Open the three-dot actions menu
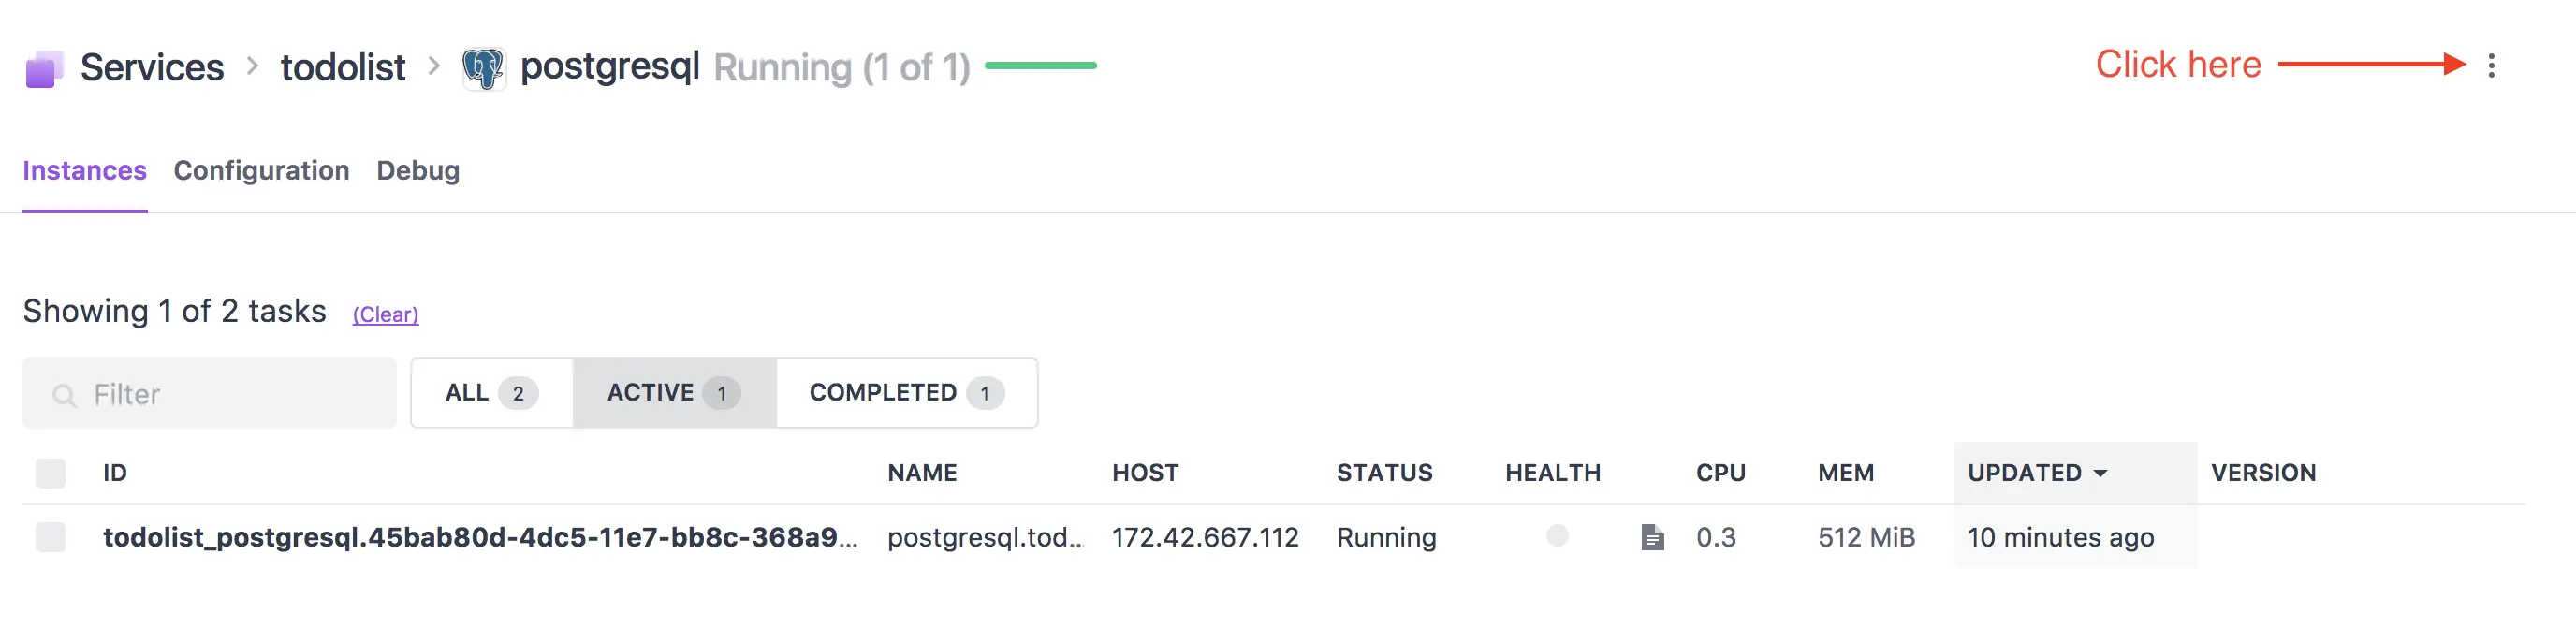 (2491, 66)
